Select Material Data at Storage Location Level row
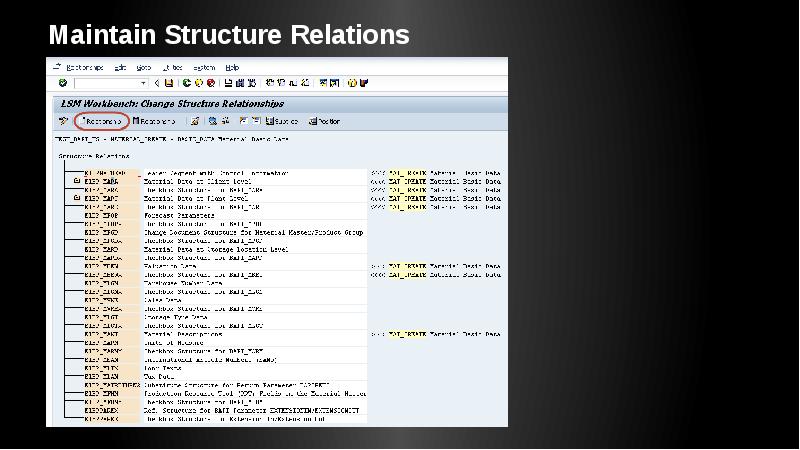This screenshot has width=800, height=450. [224, 249]
